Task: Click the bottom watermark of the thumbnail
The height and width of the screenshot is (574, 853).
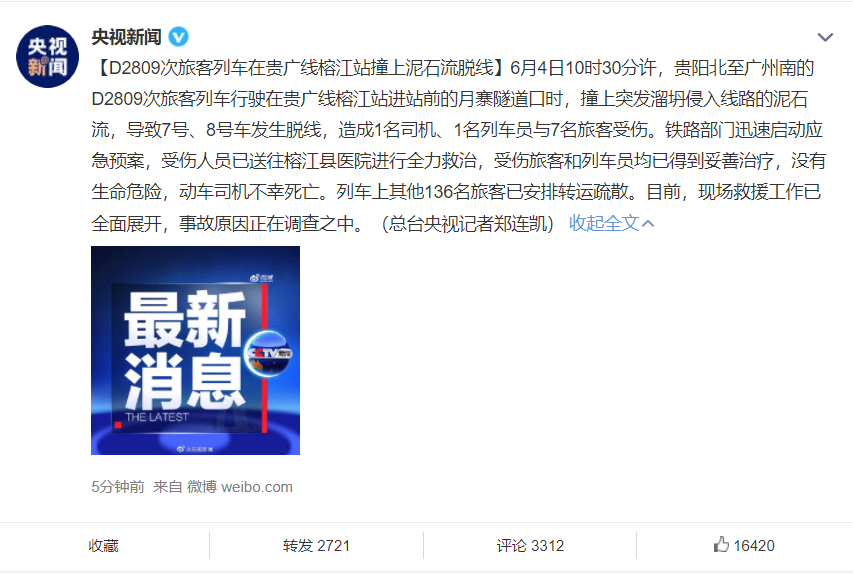Action: (x=195, y=449)
